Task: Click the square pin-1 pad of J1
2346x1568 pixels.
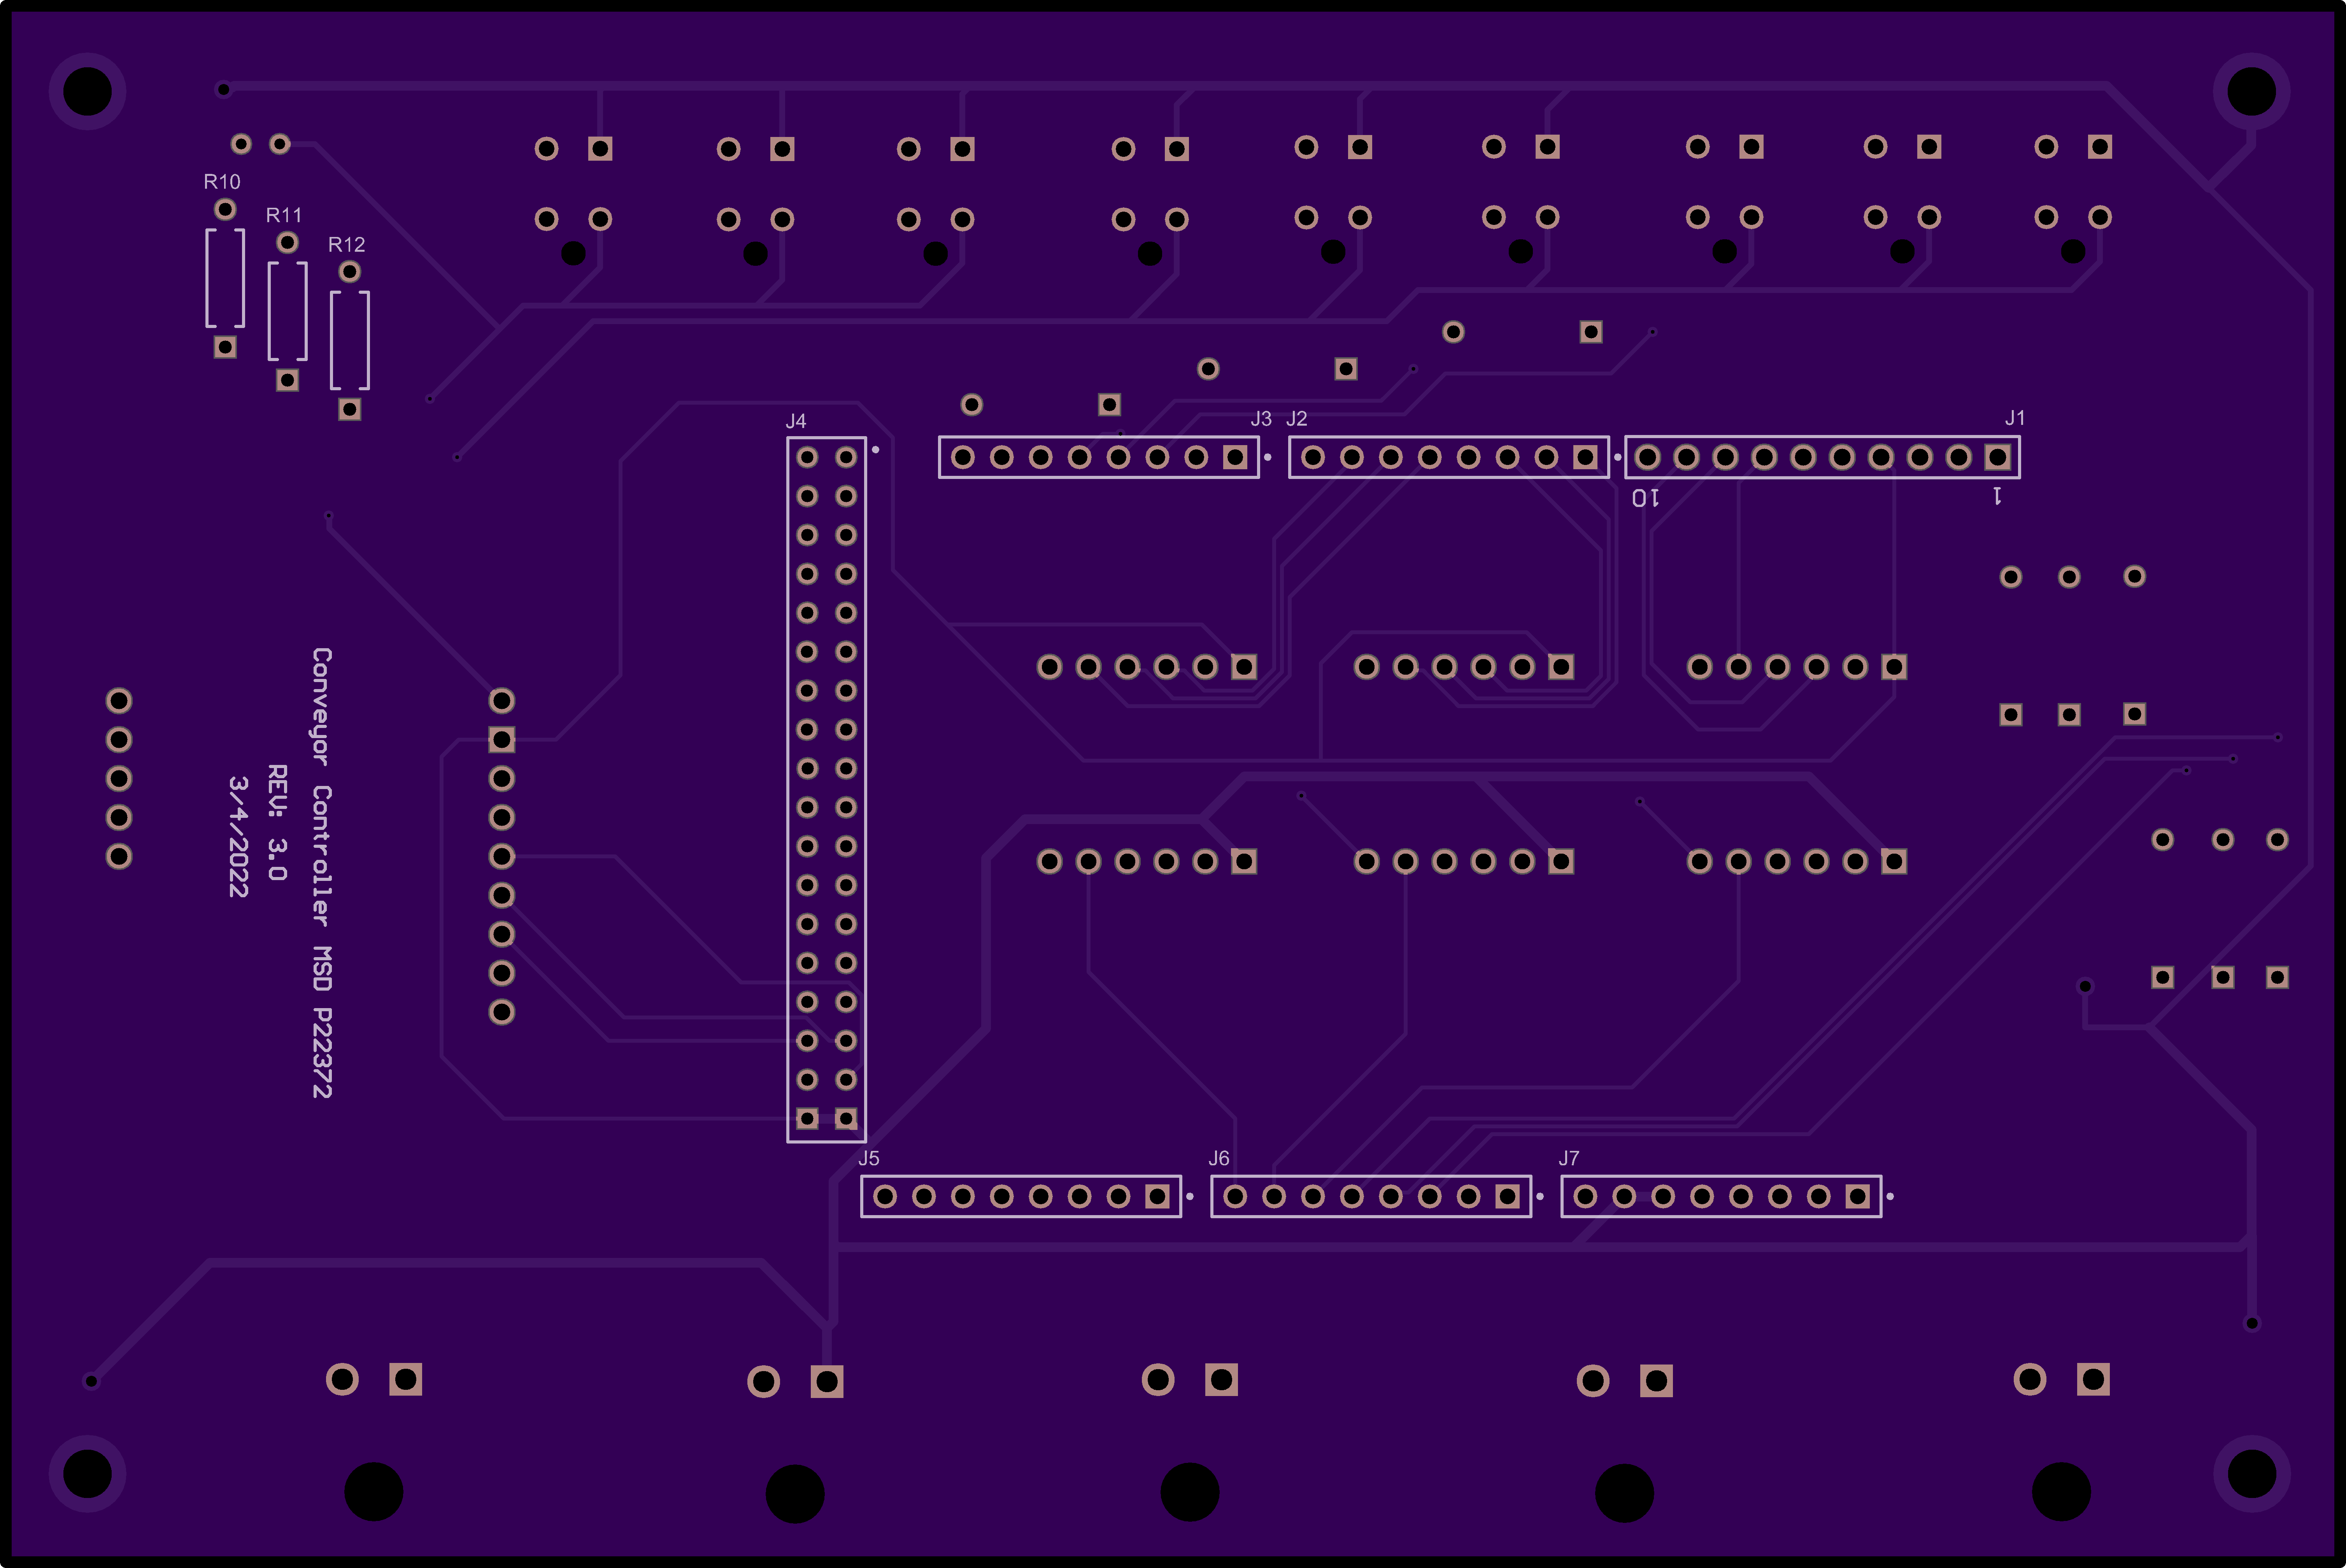Action: 1998,457
